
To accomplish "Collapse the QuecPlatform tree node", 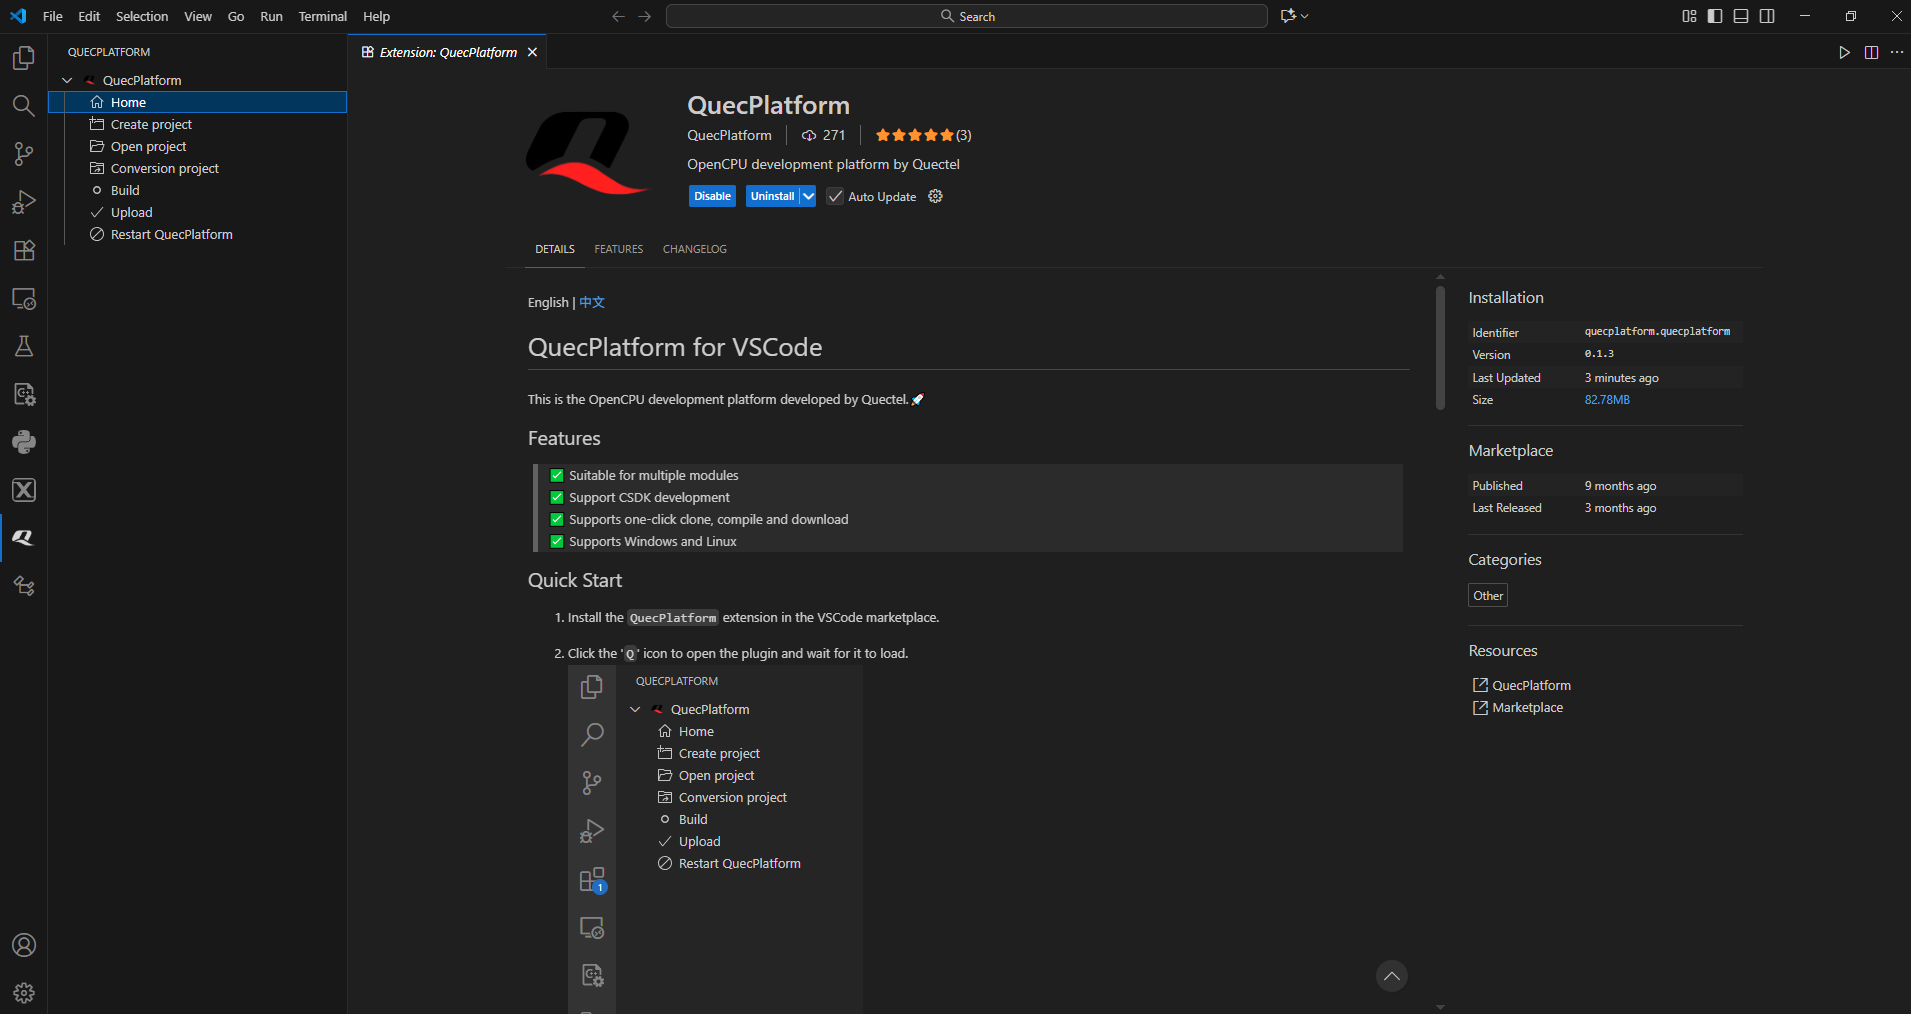I will [67, 80].
